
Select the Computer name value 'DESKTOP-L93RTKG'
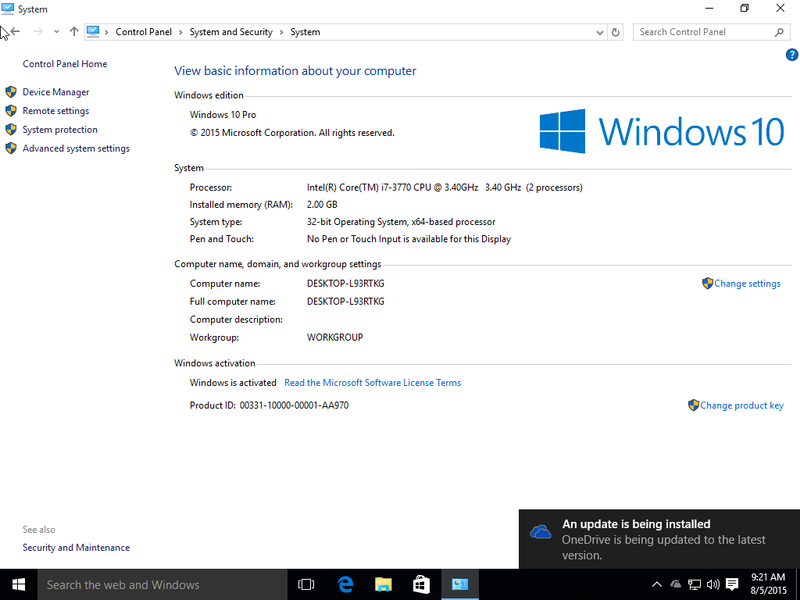tap(345, 284)
